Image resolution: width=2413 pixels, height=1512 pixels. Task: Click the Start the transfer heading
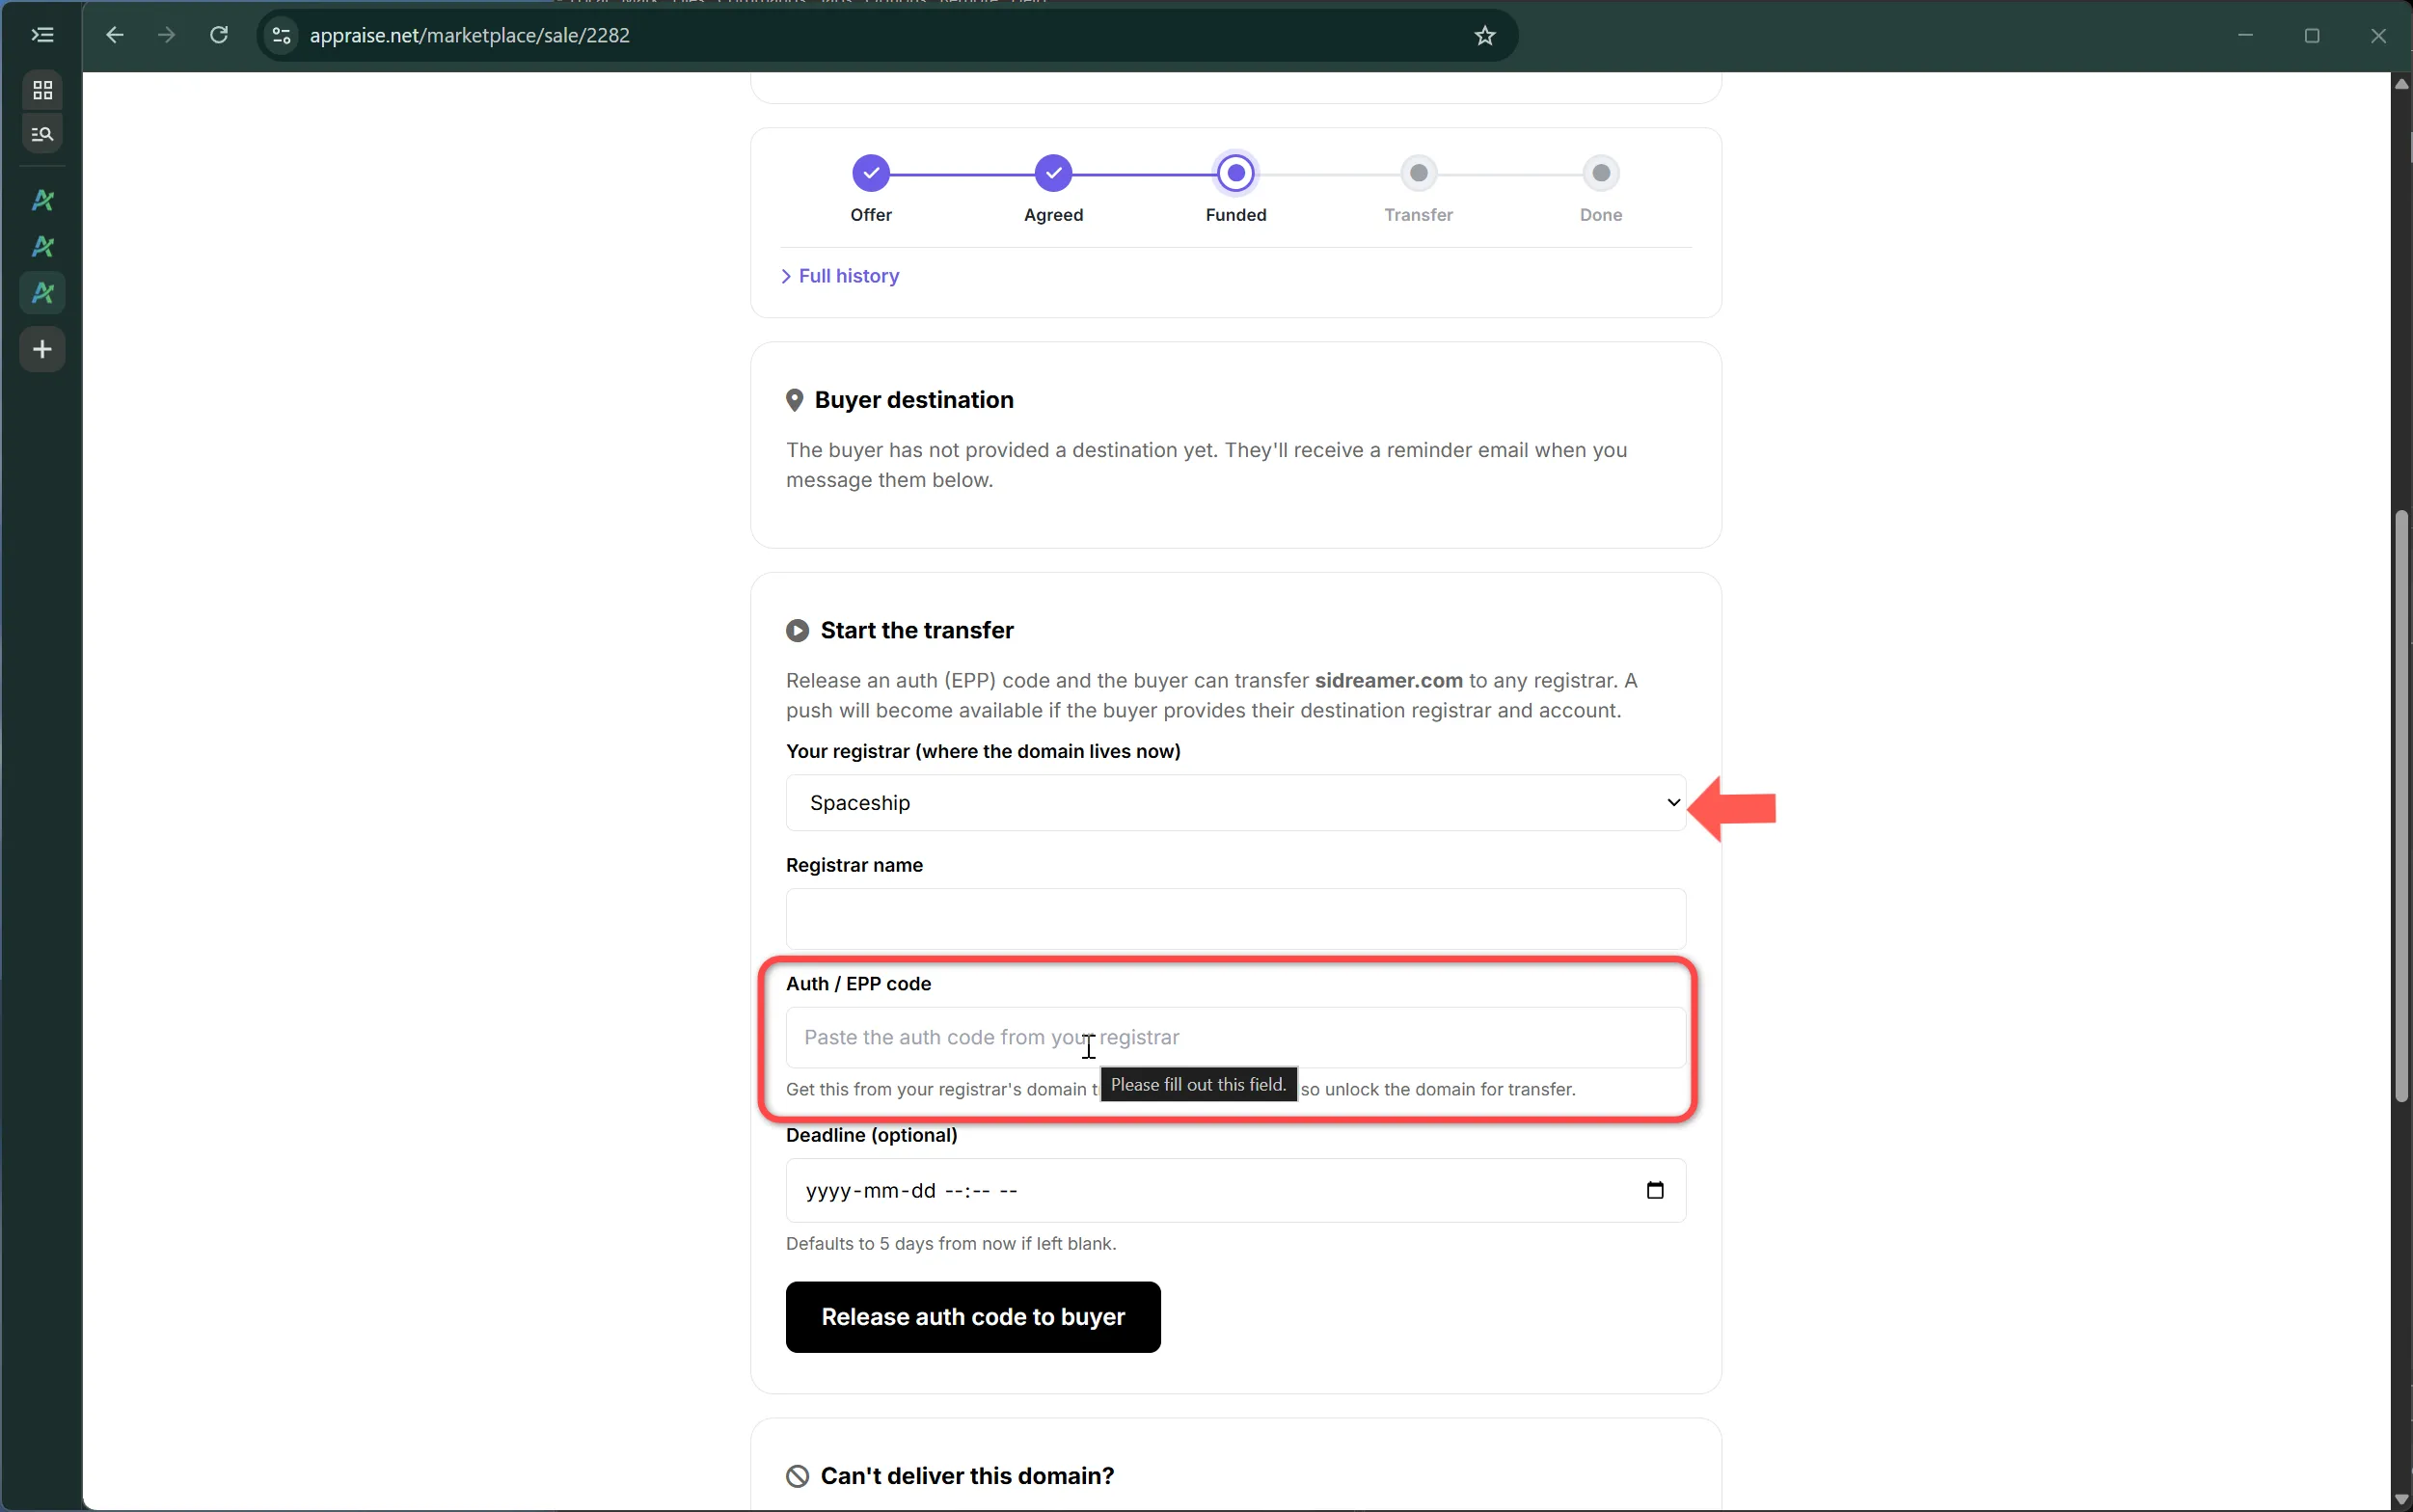(917, 630)
